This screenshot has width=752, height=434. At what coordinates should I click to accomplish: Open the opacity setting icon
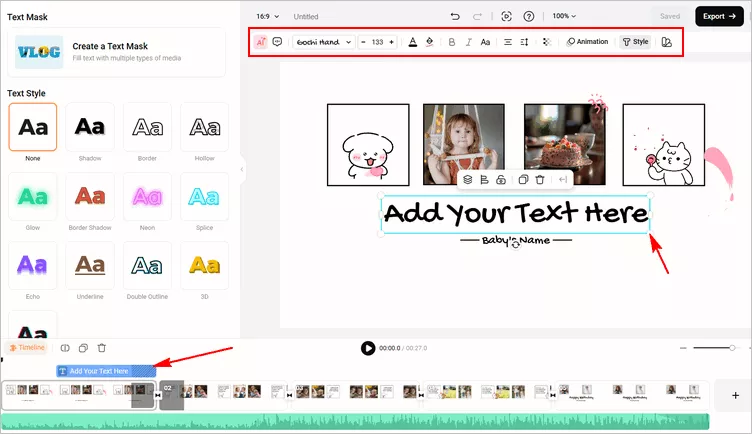coord(546,42)
